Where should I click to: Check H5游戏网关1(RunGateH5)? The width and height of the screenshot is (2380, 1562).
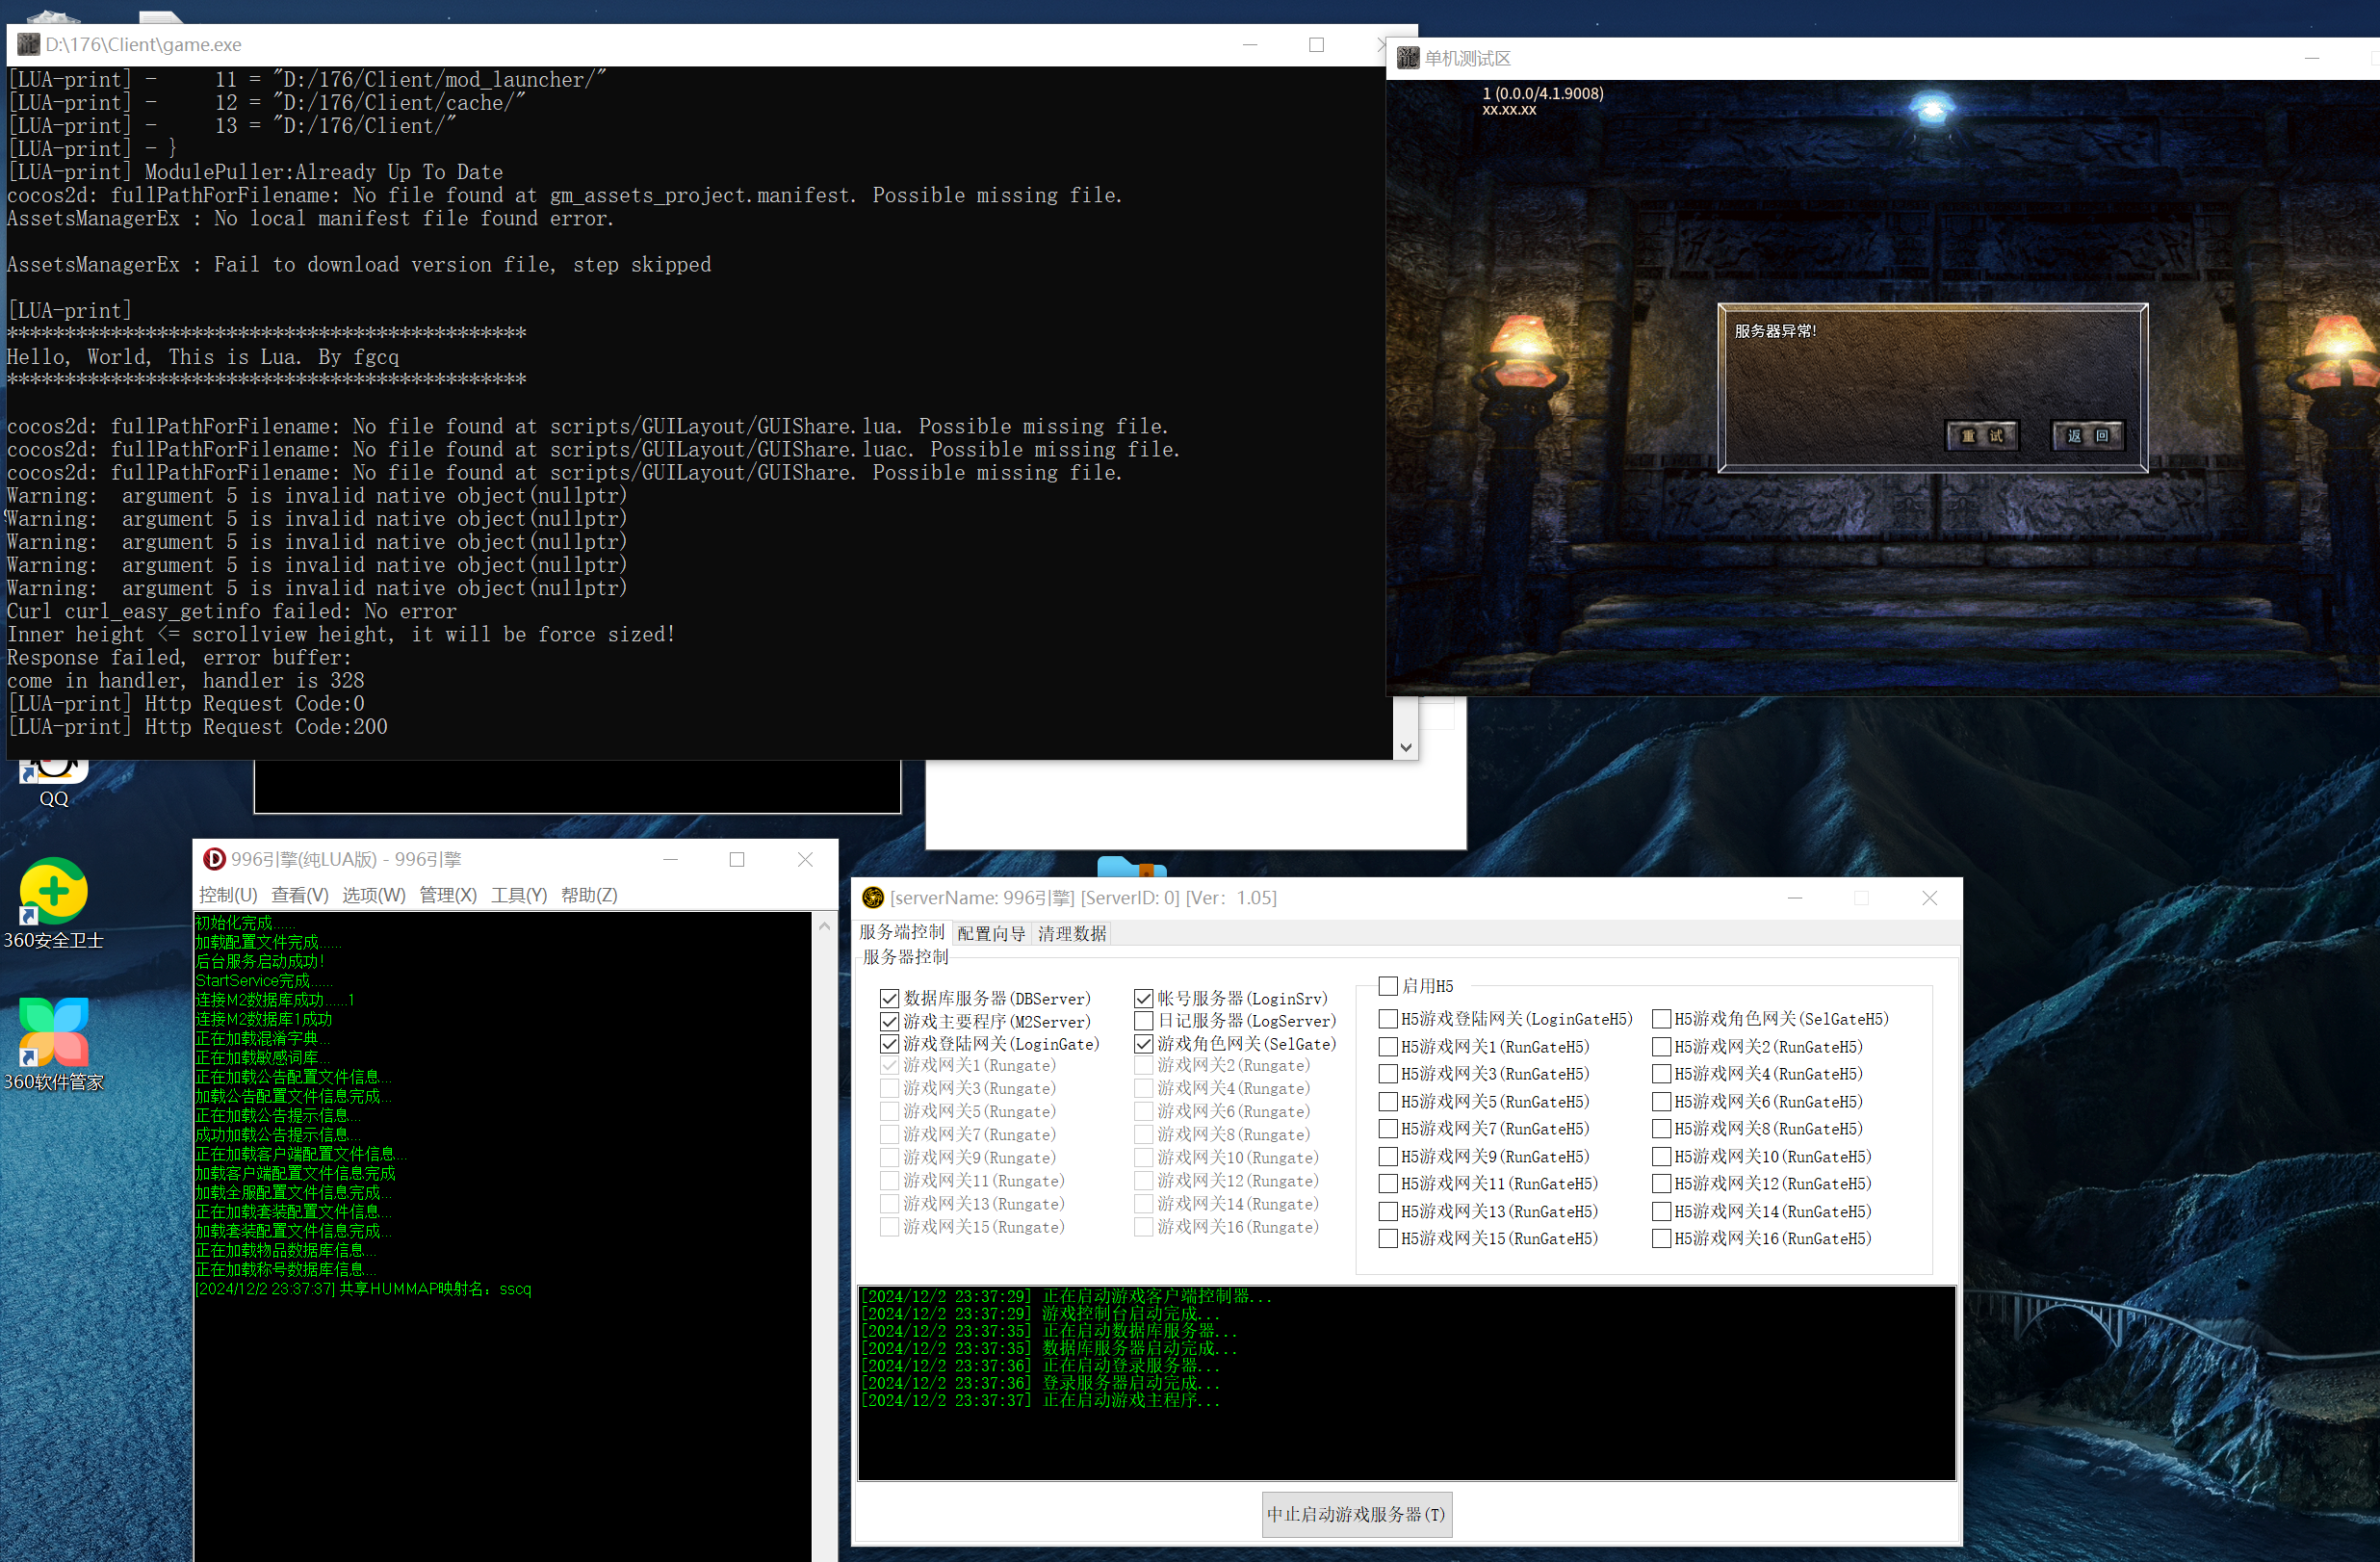point(1387,1046)
